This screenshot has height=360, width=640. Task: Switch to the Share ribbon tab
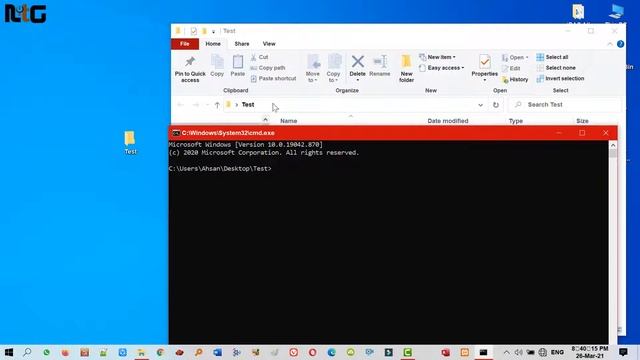[x=242, y=44]
